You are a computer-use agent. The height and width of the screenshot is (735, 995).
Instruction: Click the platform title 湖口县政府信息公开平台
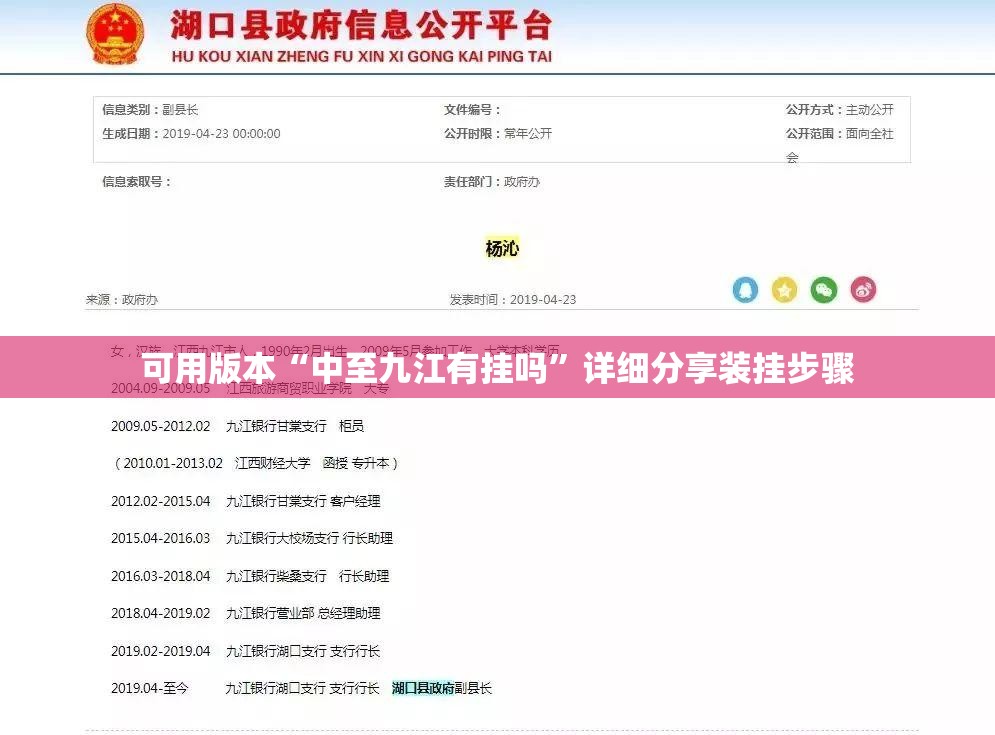361,25
